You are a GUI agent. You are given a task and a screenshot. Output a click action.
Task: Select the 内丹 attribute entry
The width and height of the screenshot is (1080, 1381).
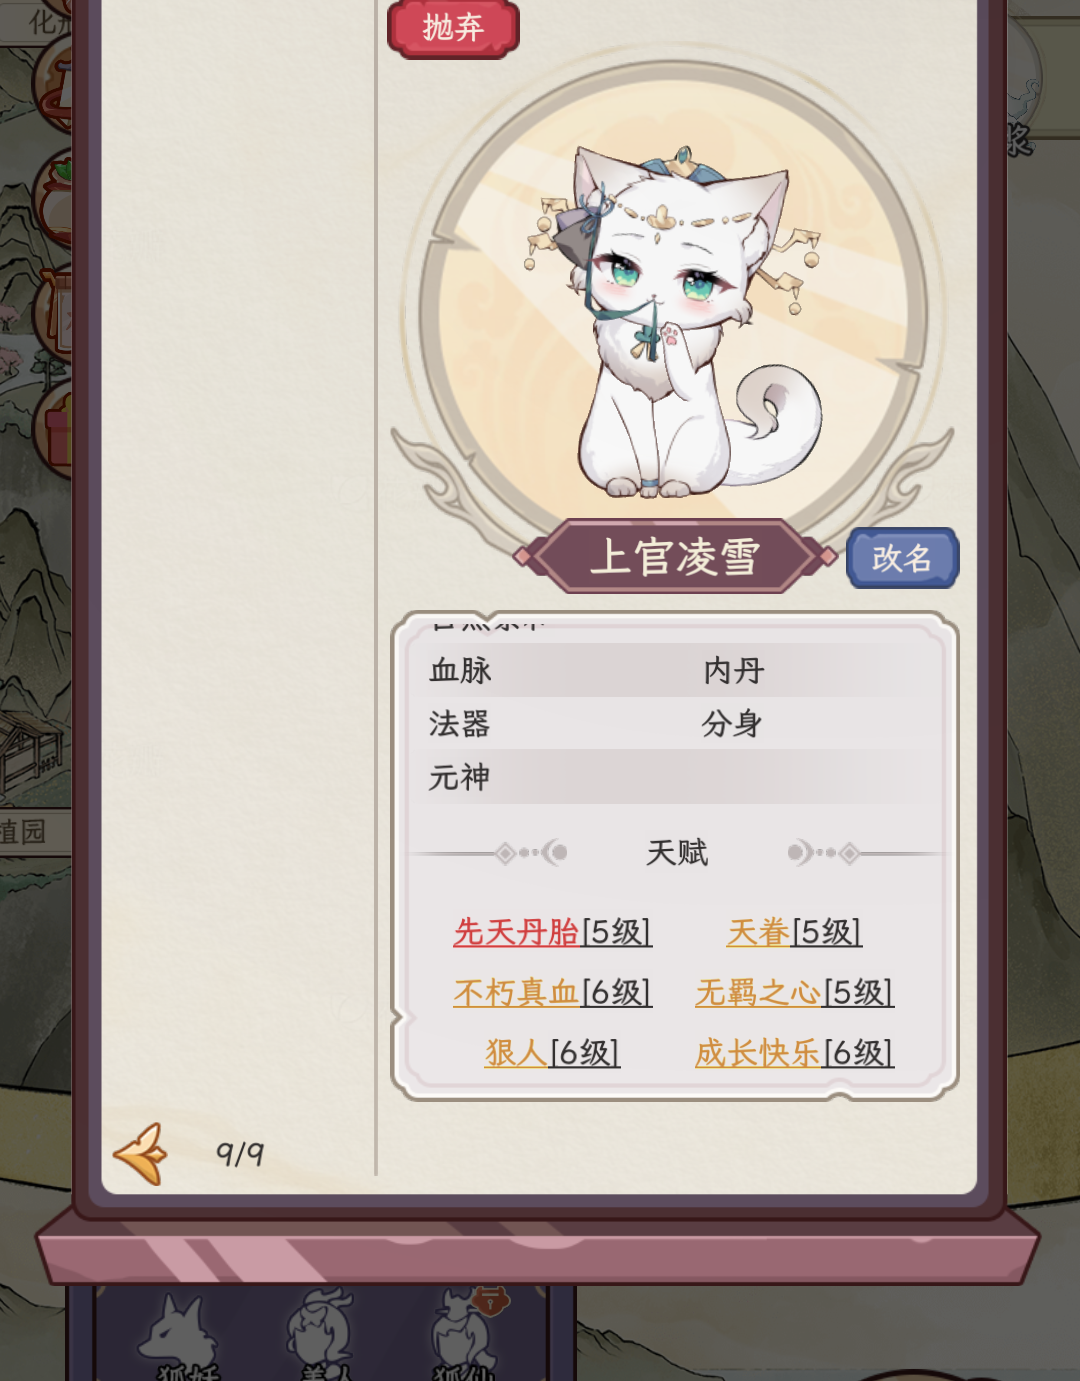734,670
